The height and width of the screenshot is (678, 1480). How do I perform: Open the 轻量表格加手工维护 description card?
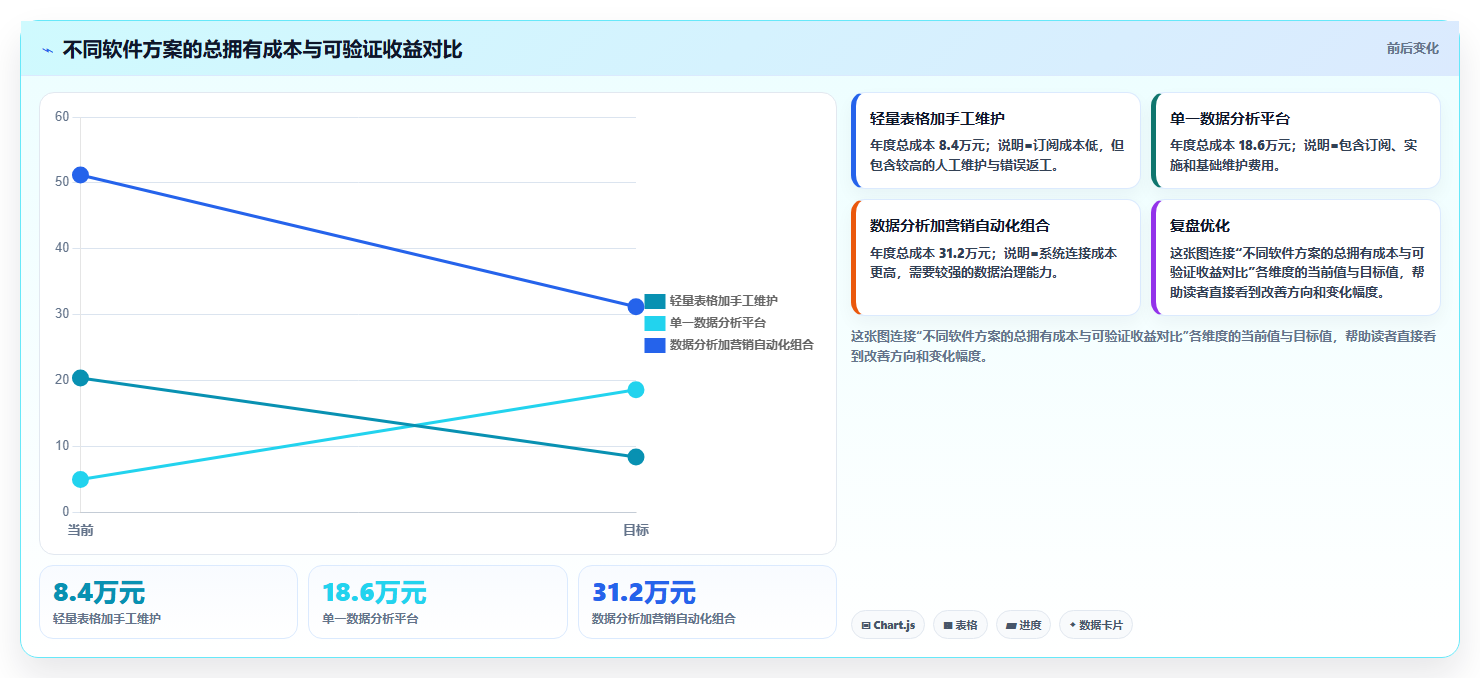pyautogui.click(x=996, y=140)
